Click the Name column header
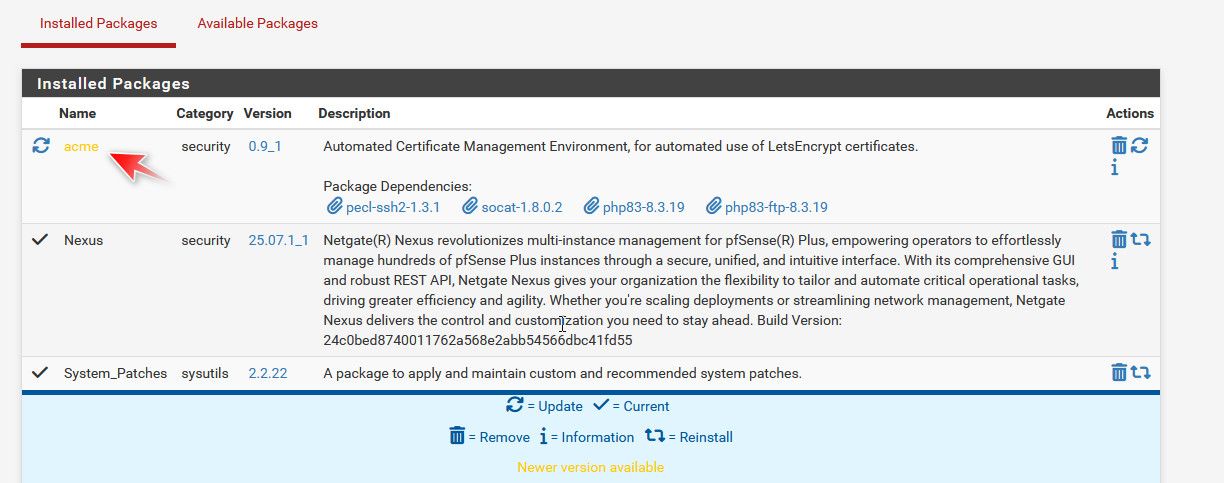1224x483 pixels. pos(78,113)
